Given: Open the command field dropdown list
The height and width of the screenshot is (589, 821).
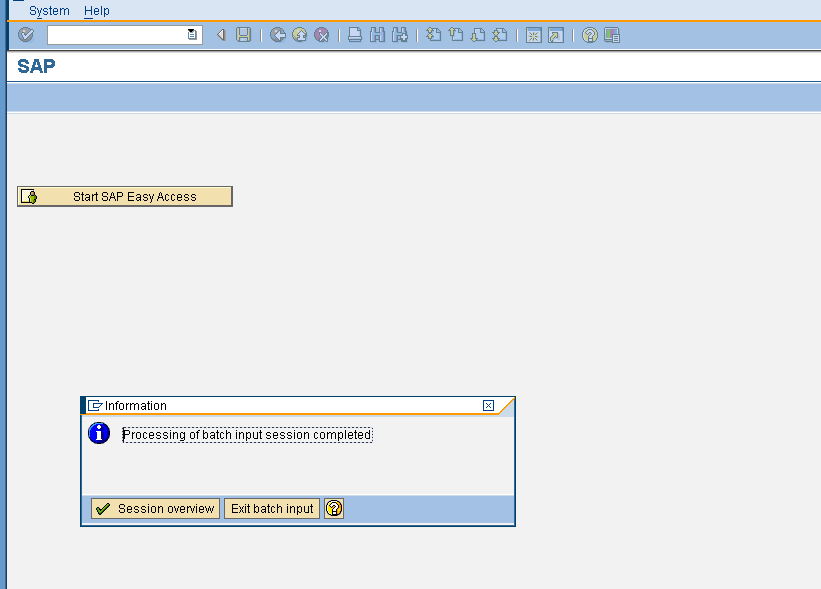Looking at the screenshot, I should [192, 34].
